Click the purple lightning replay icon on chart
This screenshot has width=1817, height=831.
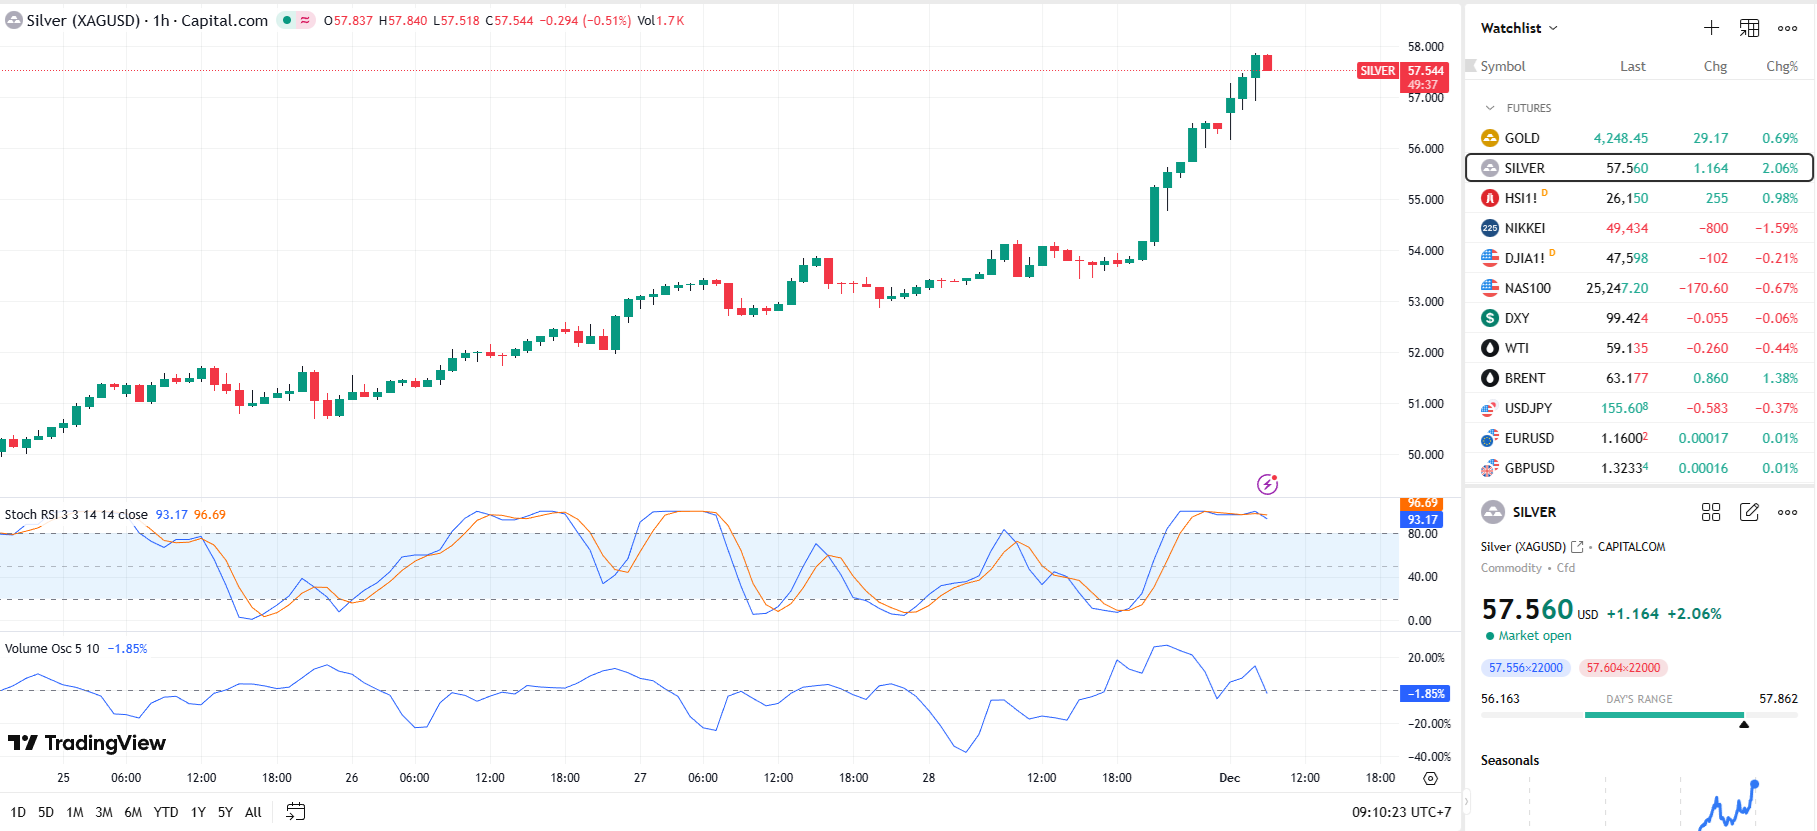pyautogui.click(x=1267, y=485)
